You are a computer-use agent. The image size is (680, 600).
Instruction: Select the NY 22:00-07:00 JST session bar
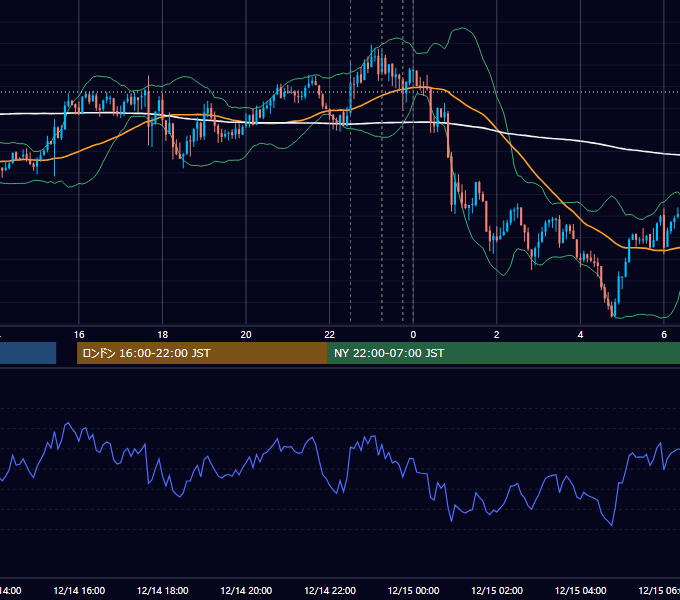503,353
